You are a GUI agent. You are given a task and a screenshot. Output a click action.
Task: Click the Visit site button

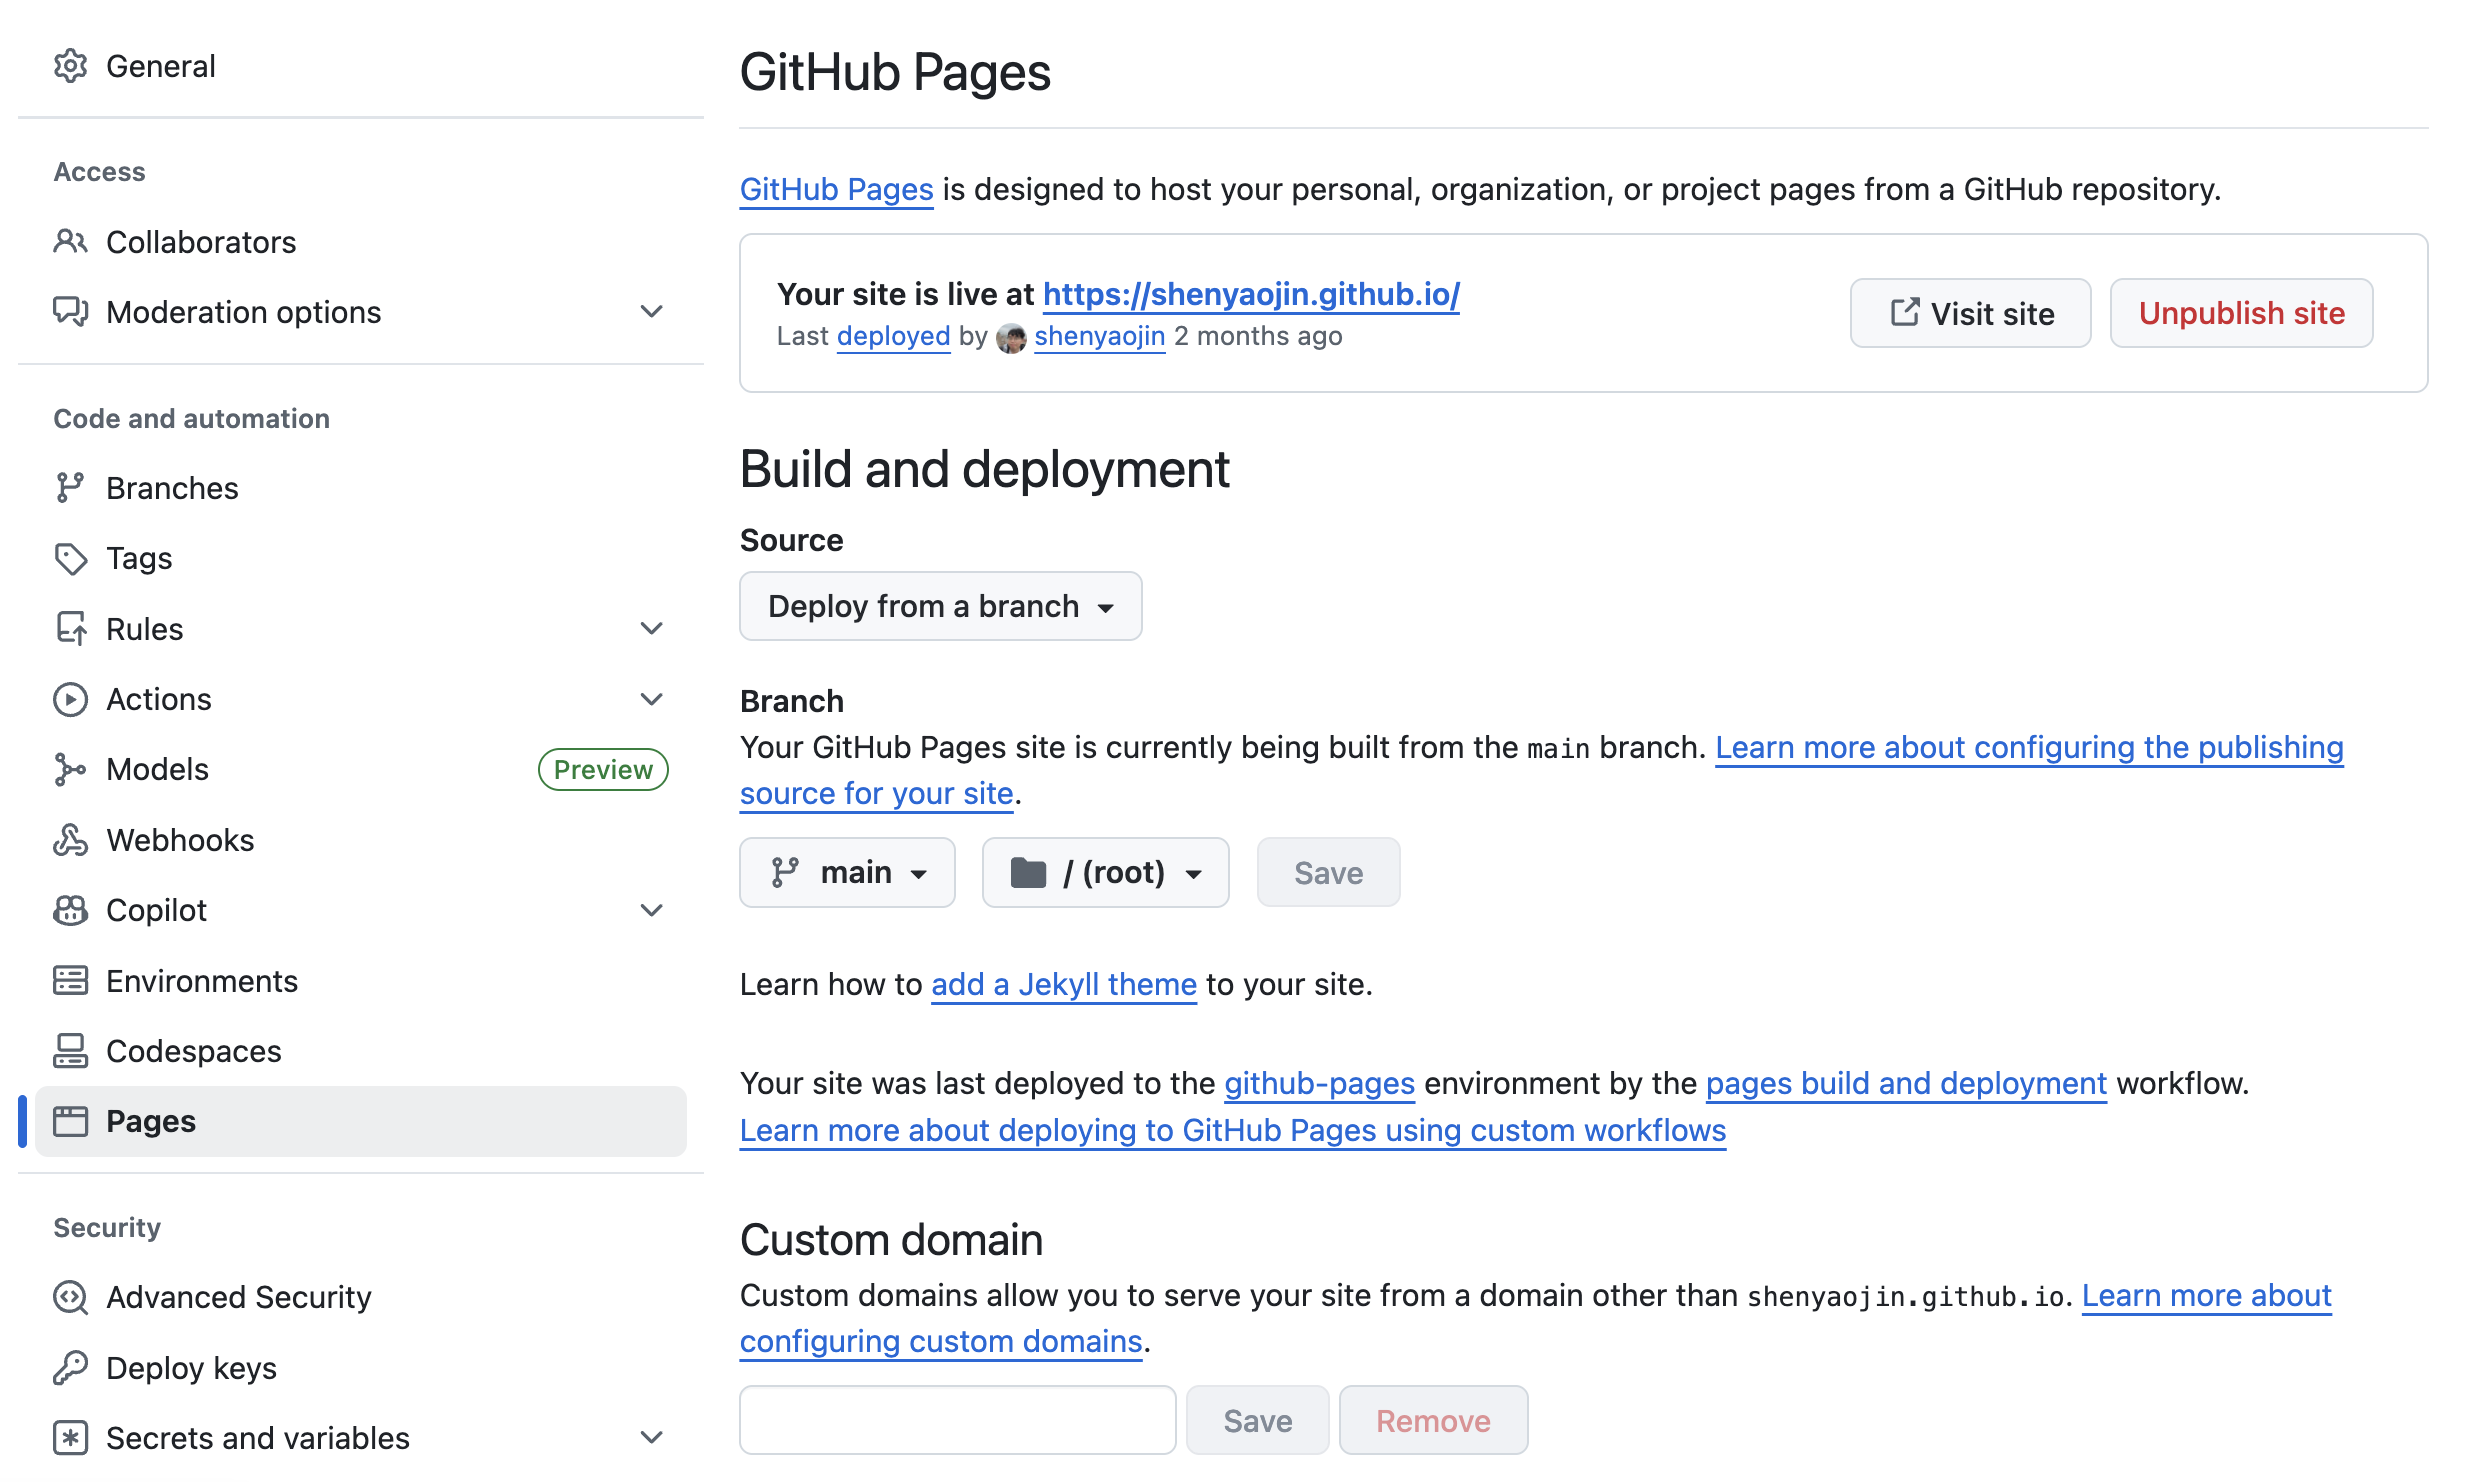point(1969,313)
